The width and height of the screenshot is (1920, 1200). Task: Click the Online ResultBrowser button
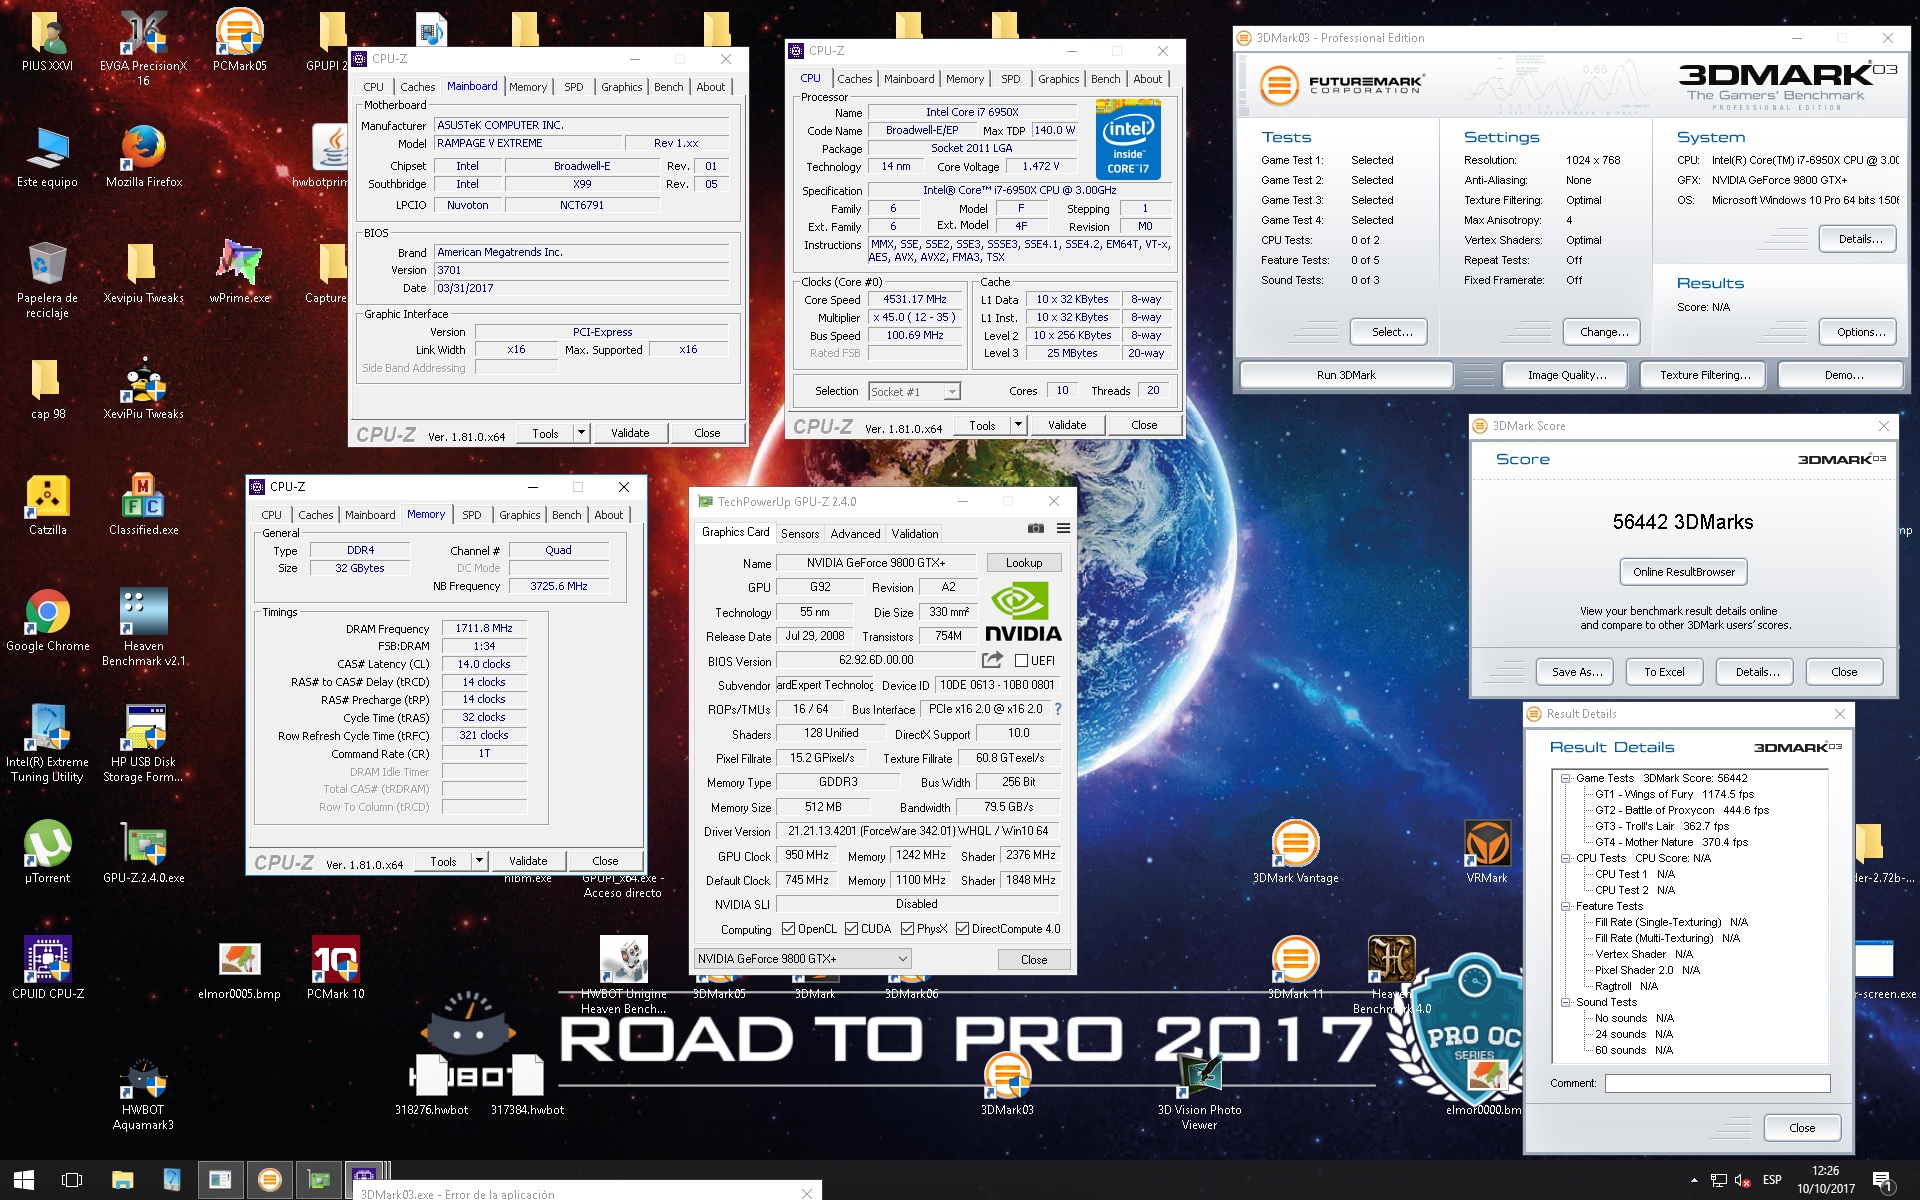1684,572
